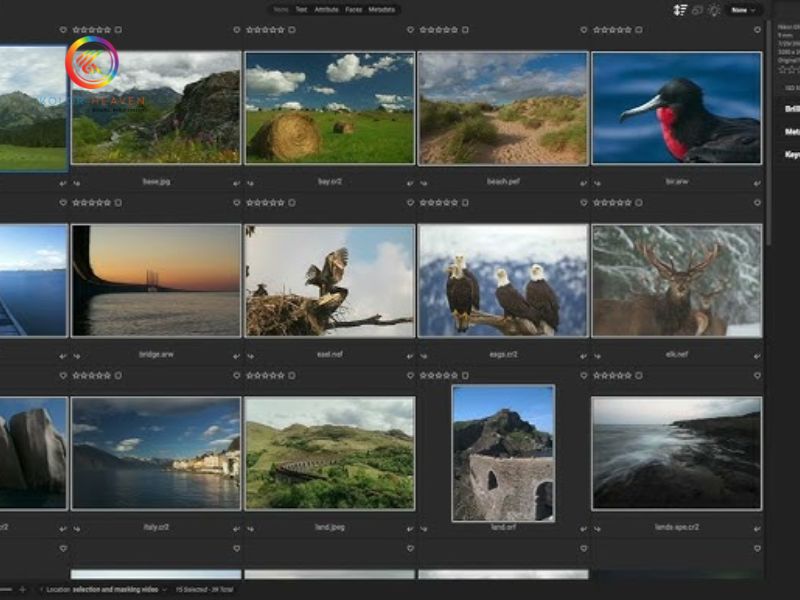Screen dimensions: 800x600
Task: Click the file name label beach.pef
Action: 503,182
